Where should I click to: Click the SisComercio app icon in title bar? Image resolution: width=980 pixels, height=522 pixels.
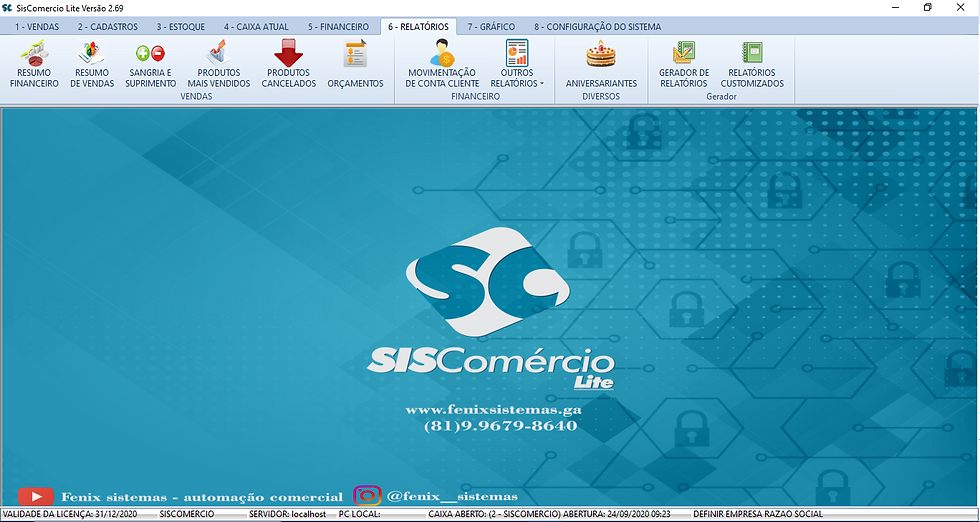8,8
